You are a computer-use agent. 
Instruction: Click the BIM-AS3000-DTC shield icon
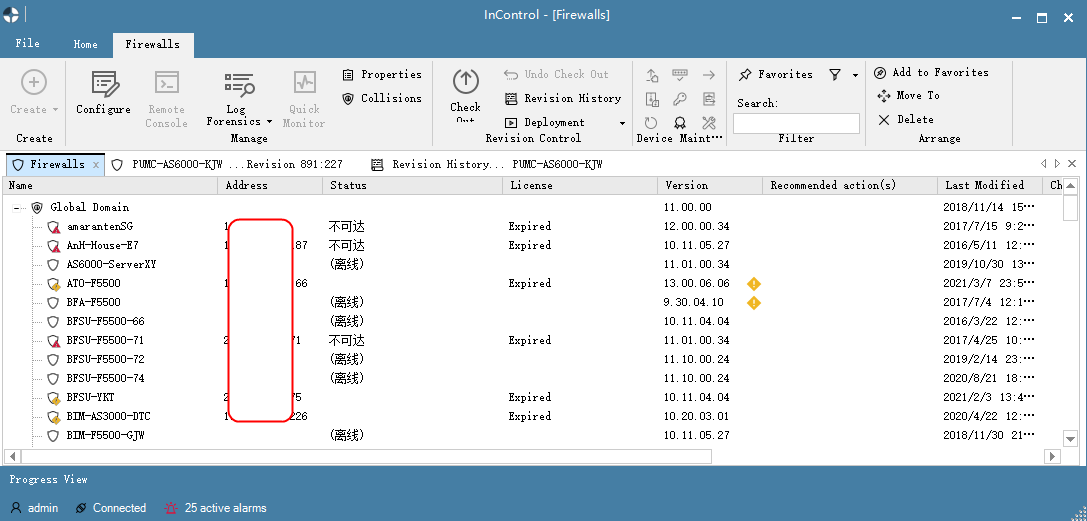click(x=54, y=417)
